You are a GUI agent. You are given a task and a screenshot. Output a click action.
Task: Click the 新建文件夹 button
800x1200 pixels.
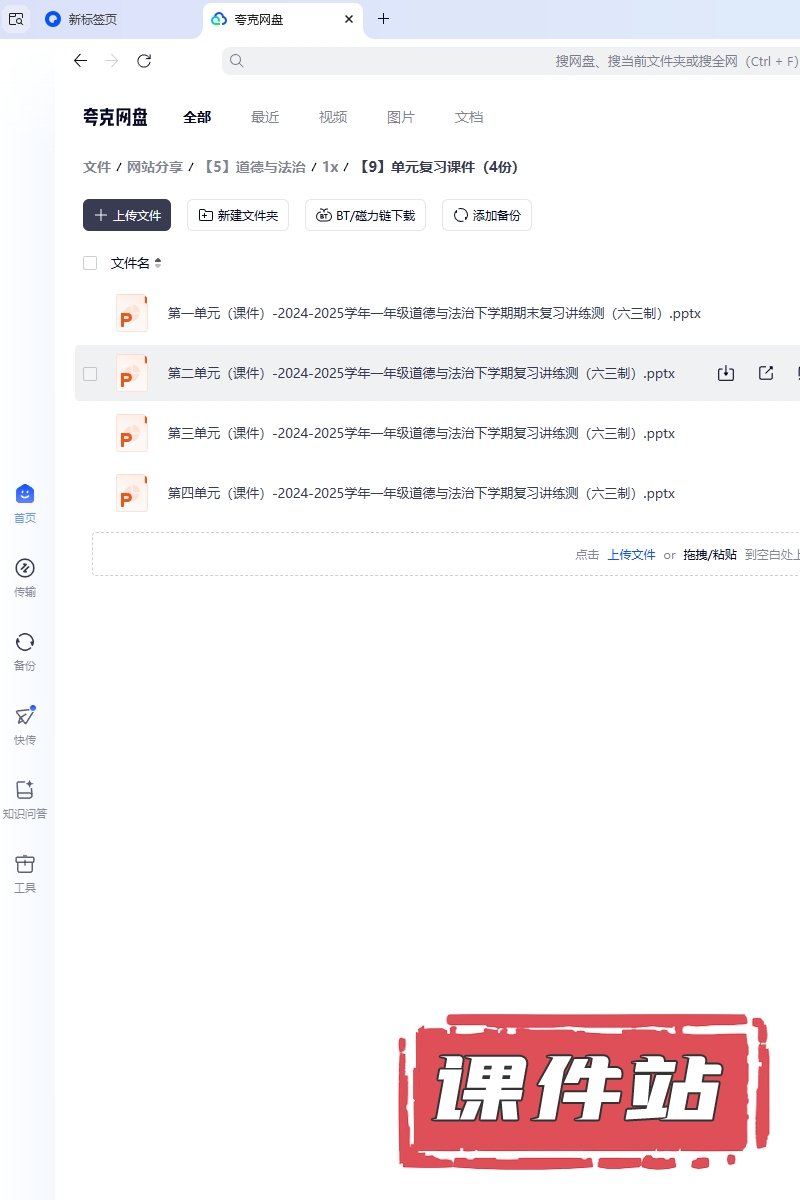tap(238, 215)
